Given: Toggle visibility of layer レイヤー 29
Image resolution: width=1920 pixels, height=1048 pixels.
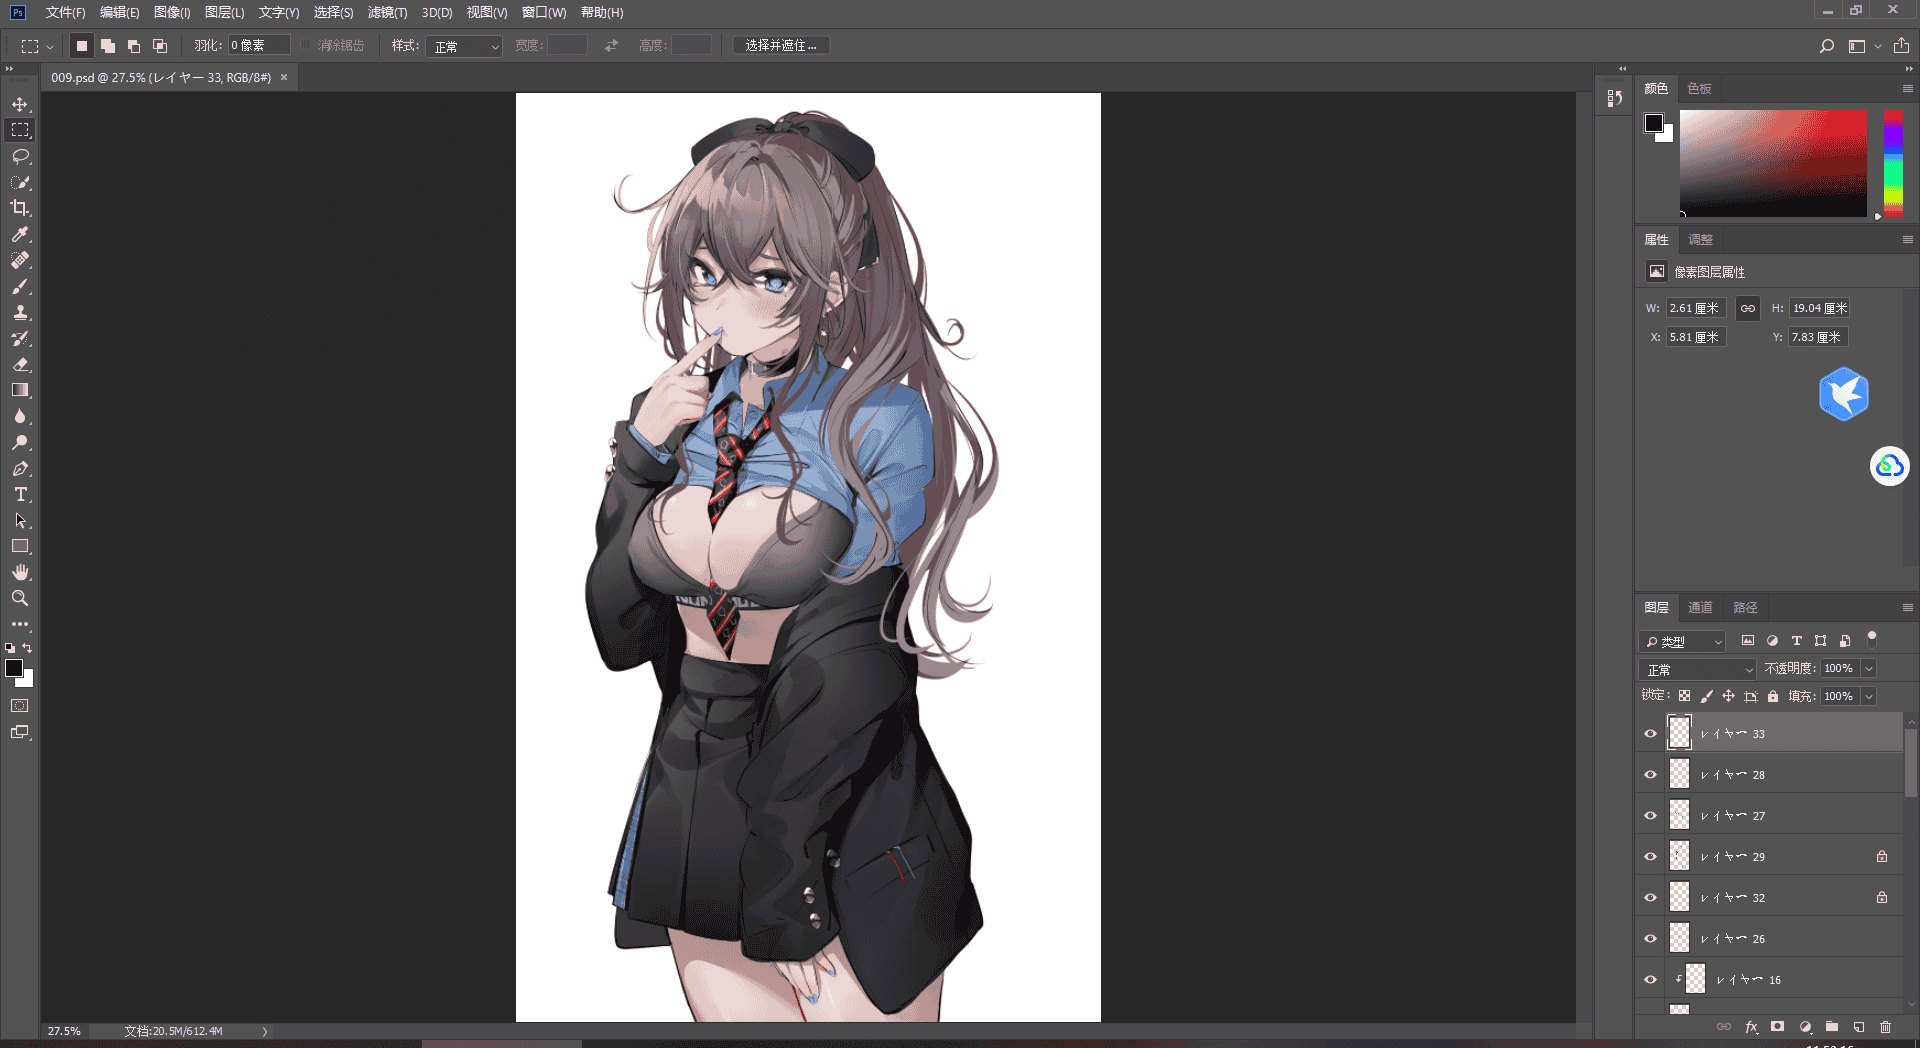Looking at the screenshot, I should tap(1650, 856).
